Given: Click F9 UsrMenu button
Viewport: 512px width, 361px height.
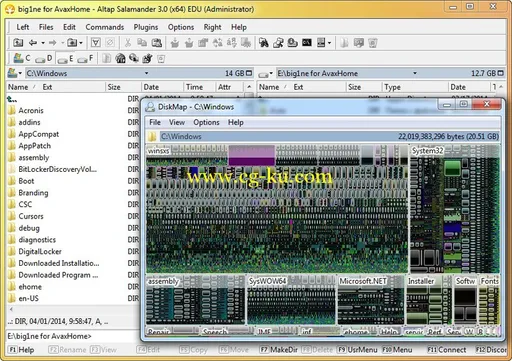Looking at the screenshot, I should 357,350.
